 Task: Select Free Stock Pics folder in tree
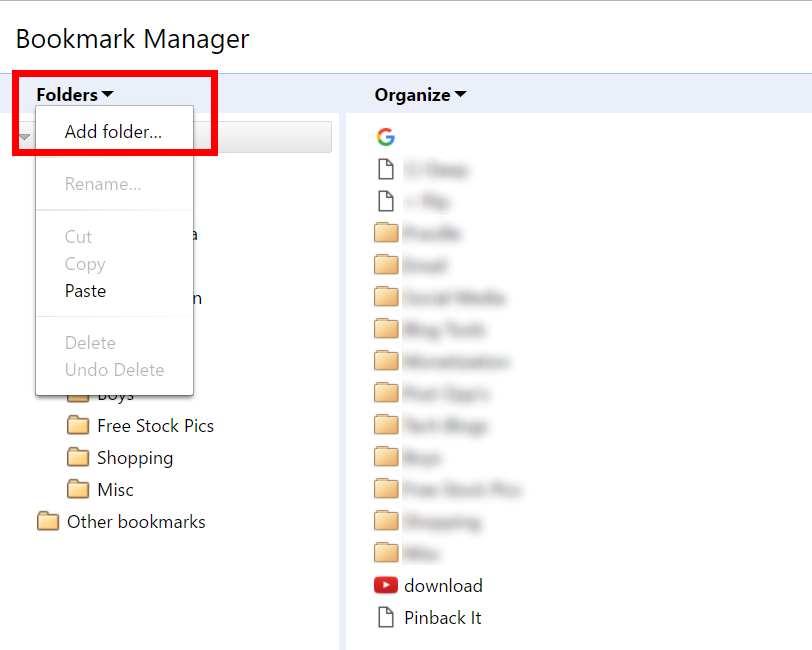coord(140,426)
